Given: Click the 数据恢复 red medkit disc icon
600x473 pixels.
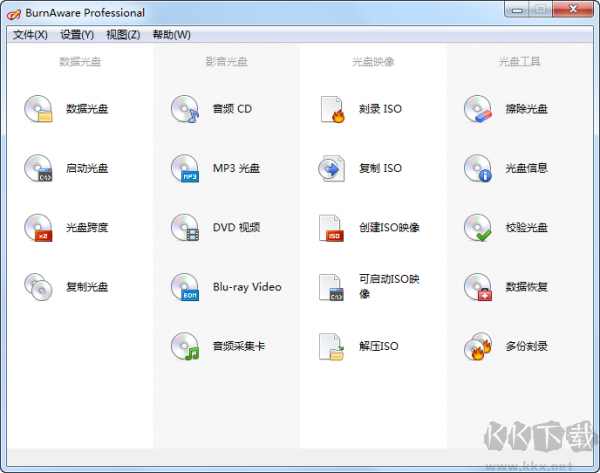Looking at the screenshot, I should [478, 287].
